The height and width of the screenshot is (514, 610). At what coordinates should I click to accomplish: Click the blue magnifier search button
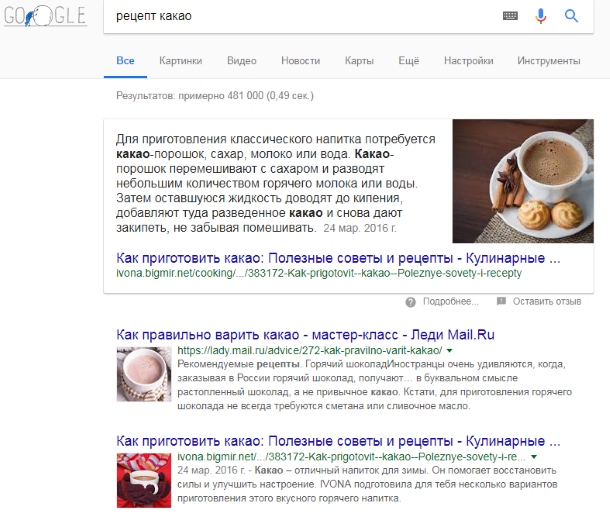(571, 16)
